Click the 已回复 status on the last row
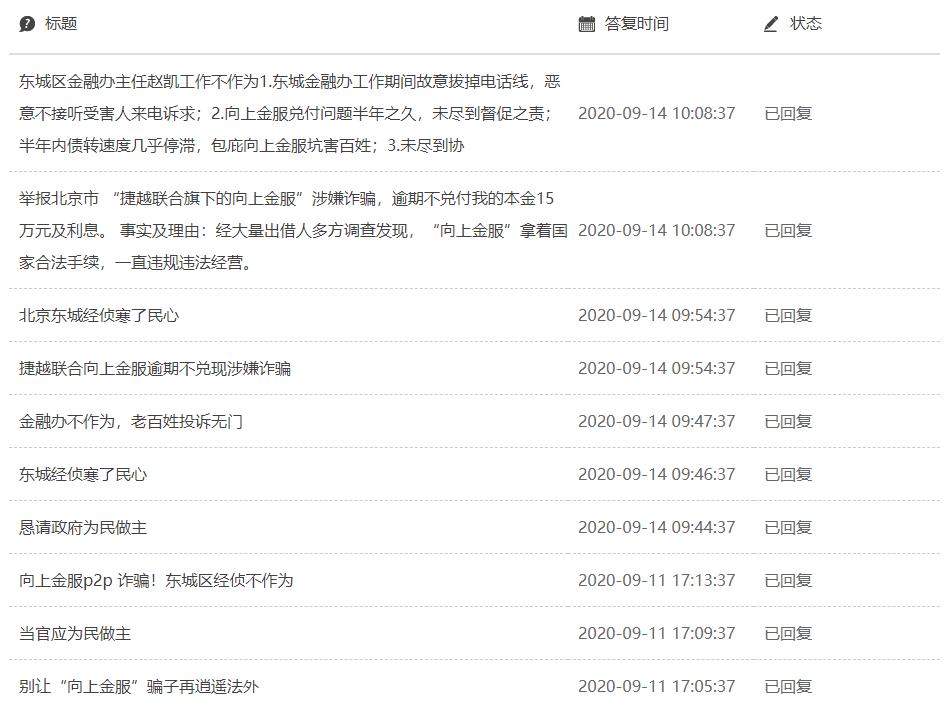 point(789,686)
